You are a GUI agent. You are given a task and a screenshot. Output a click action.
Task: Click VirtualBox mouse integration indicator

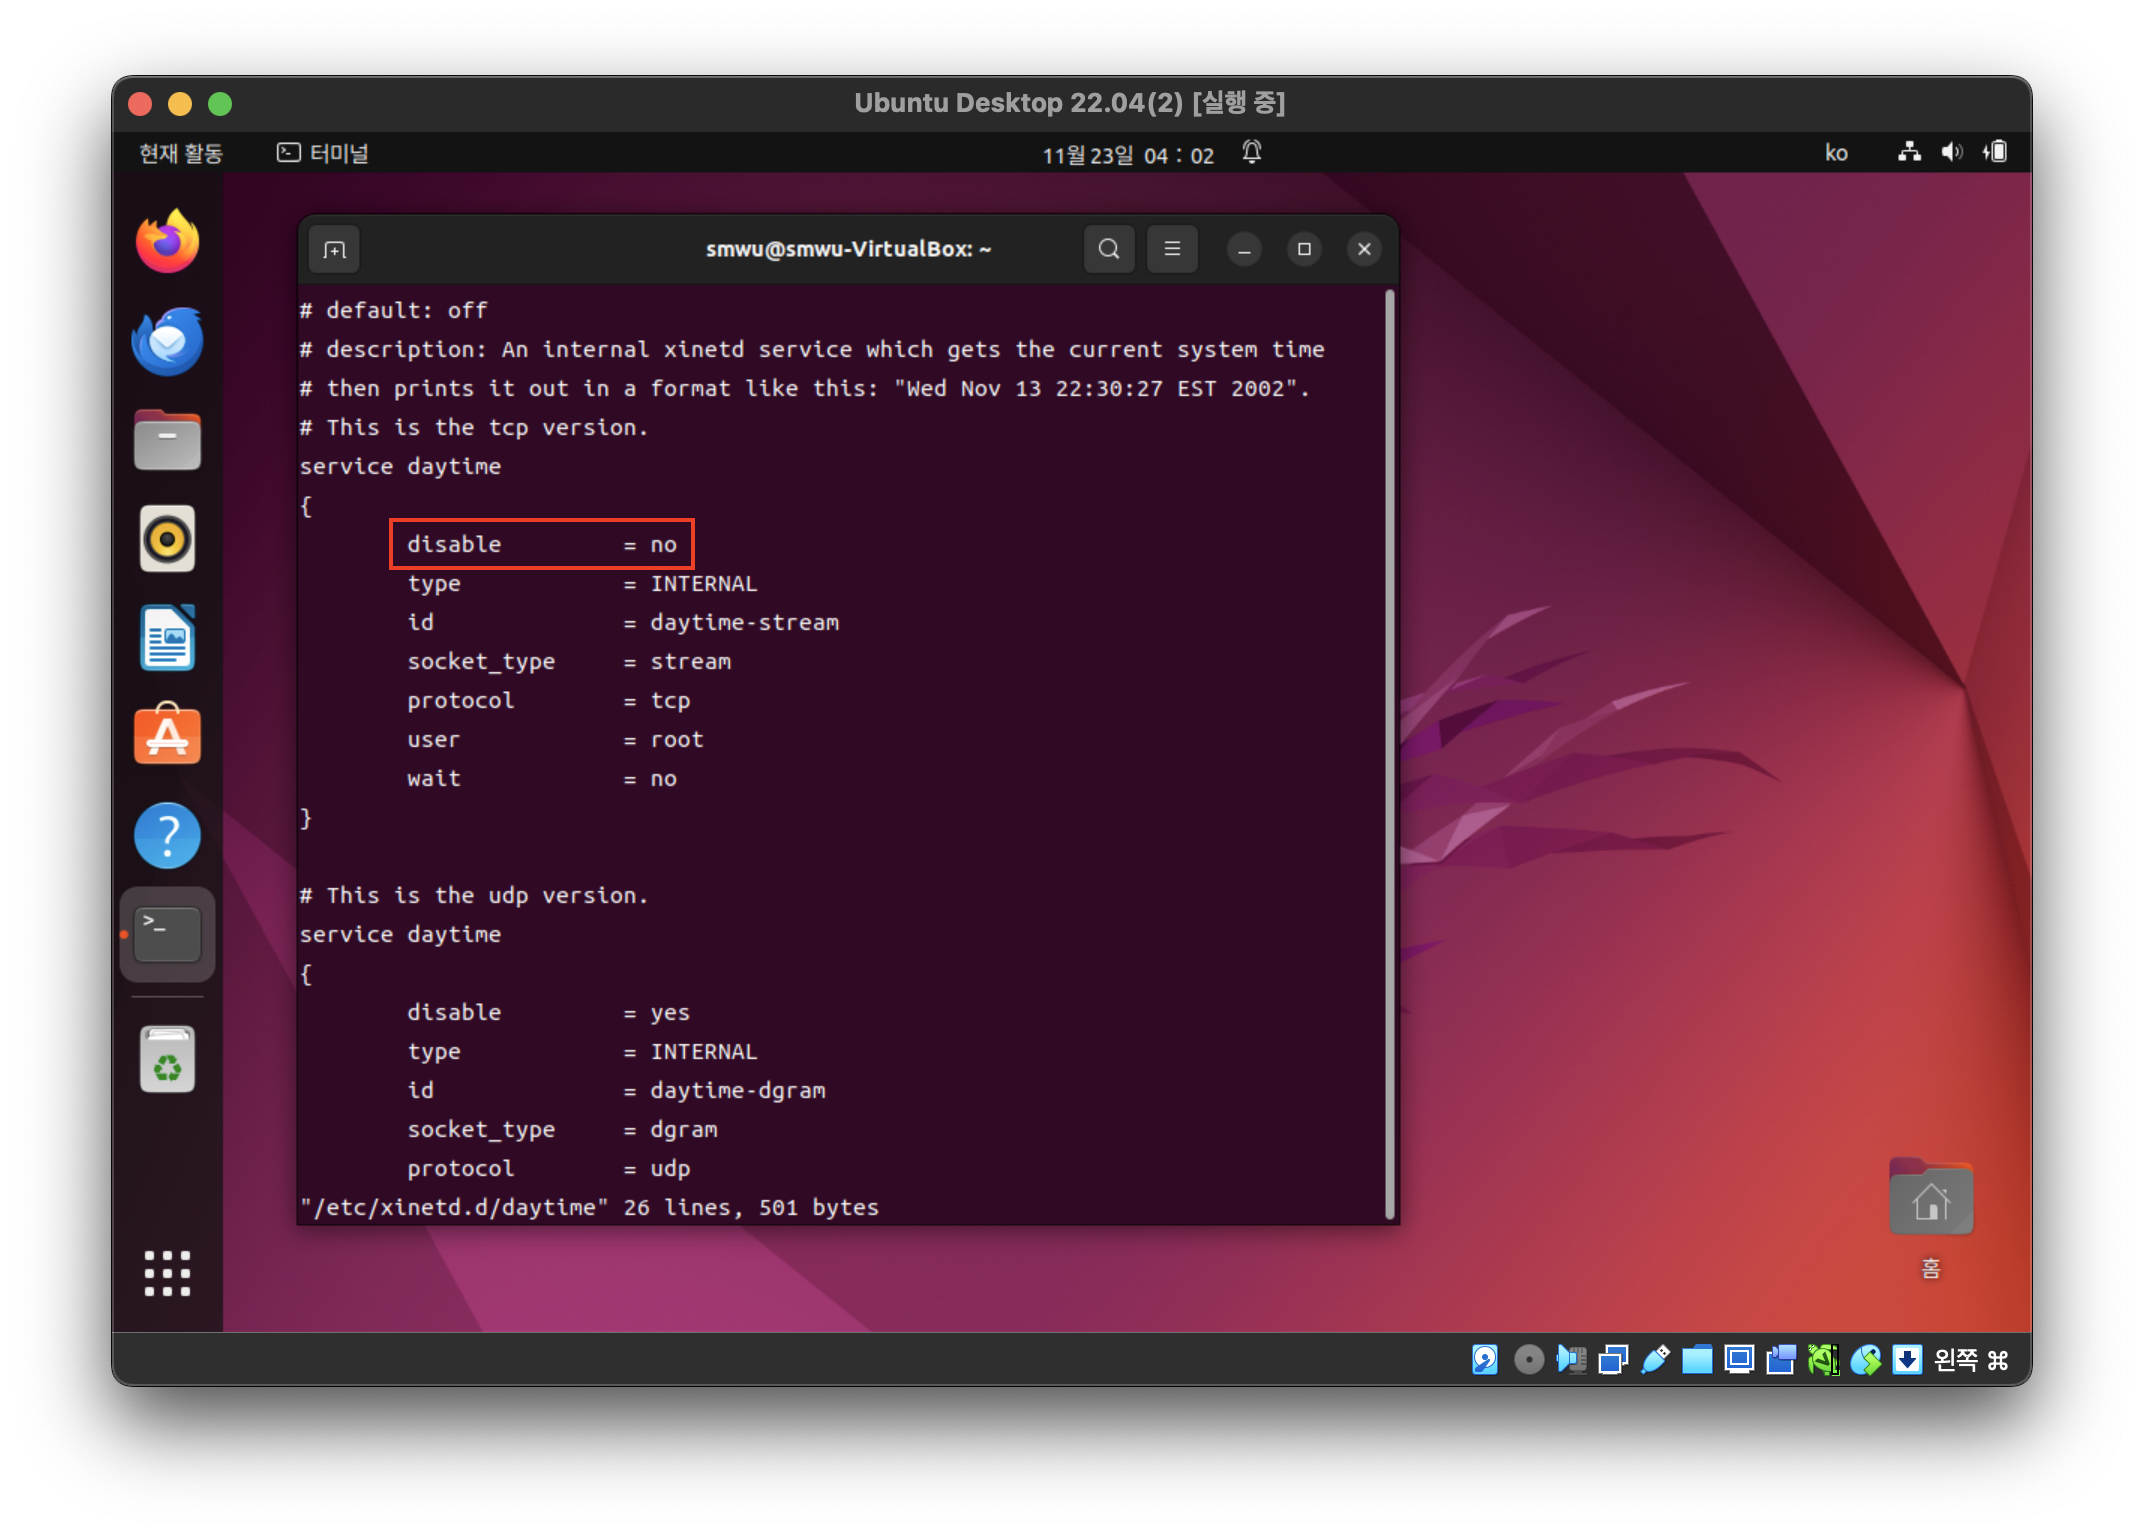(1865, 1360)
